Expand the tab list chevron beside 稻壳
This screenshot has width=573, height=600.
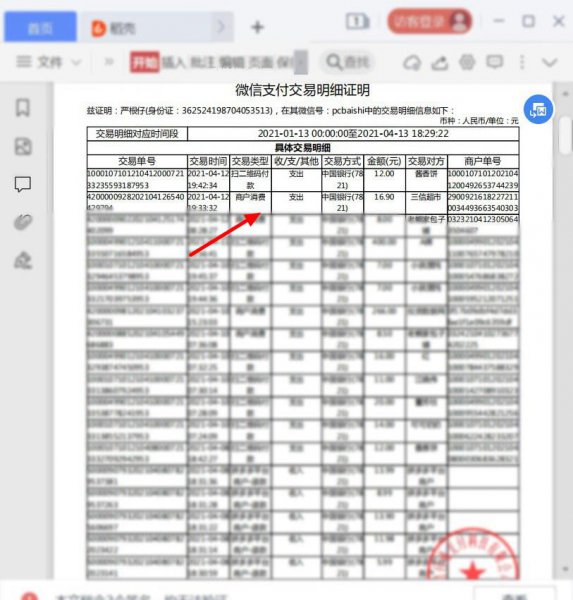click(x=221, y=27)
